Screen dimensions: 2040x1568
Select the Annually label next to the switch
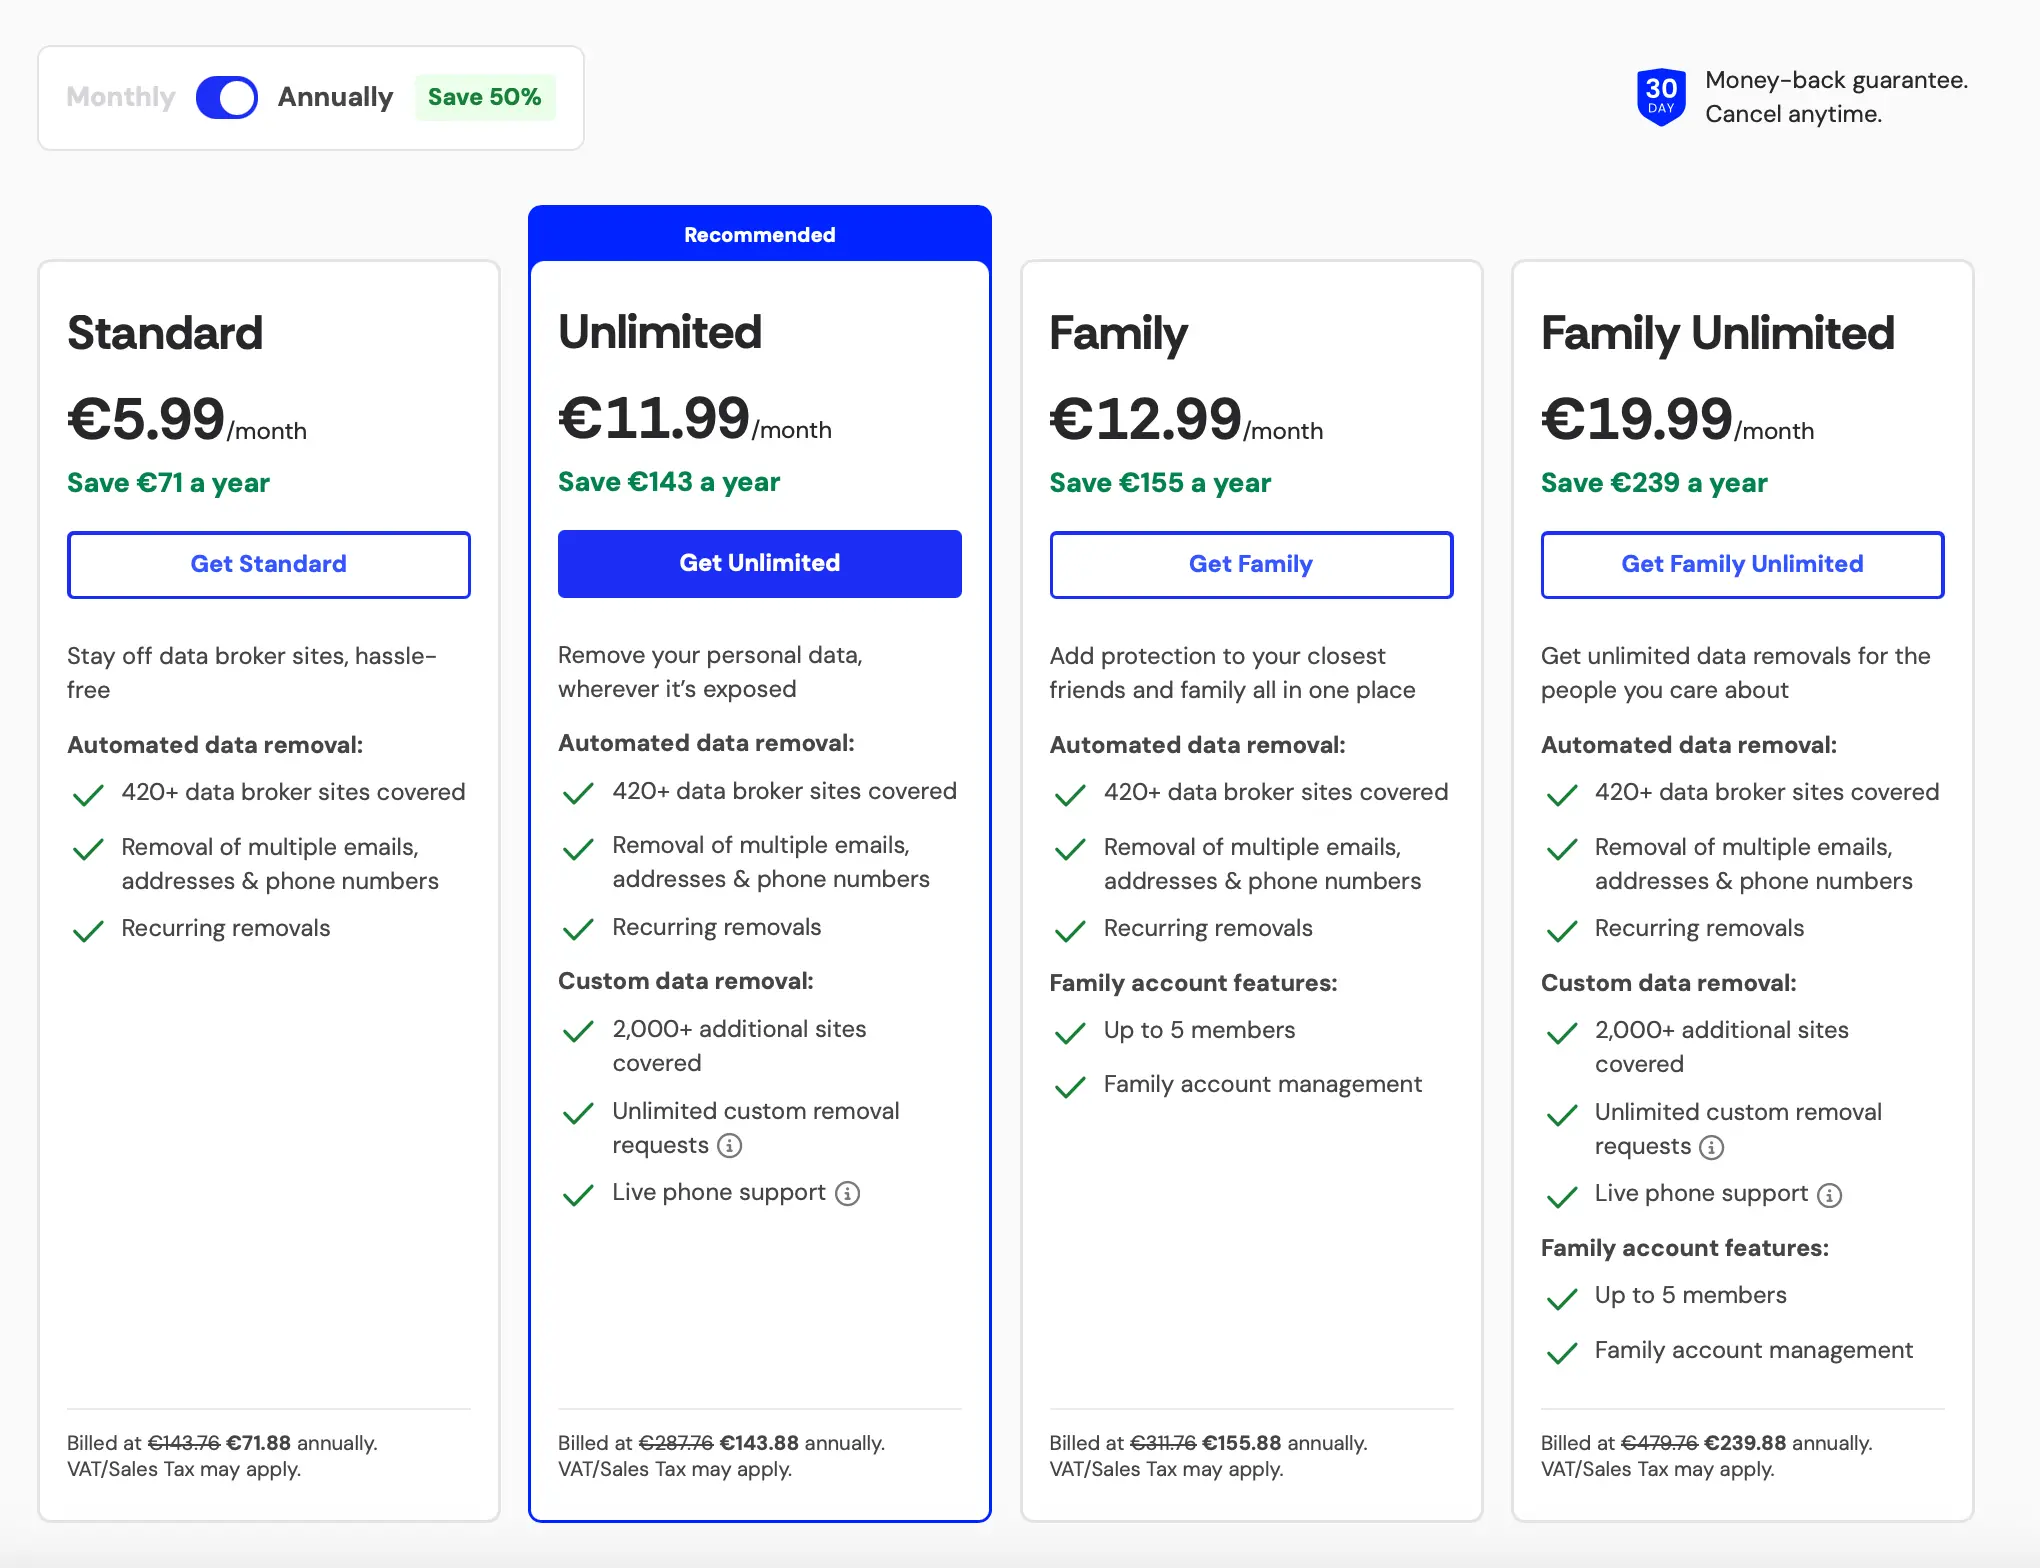tap(335, 97)
